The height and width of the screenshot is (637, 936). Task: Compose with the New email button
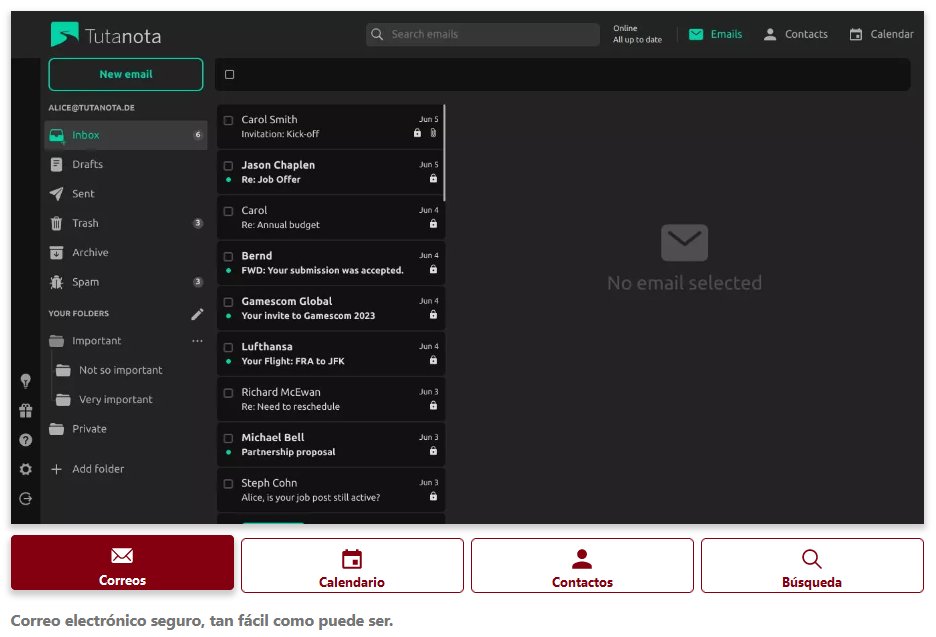point(126,75)
